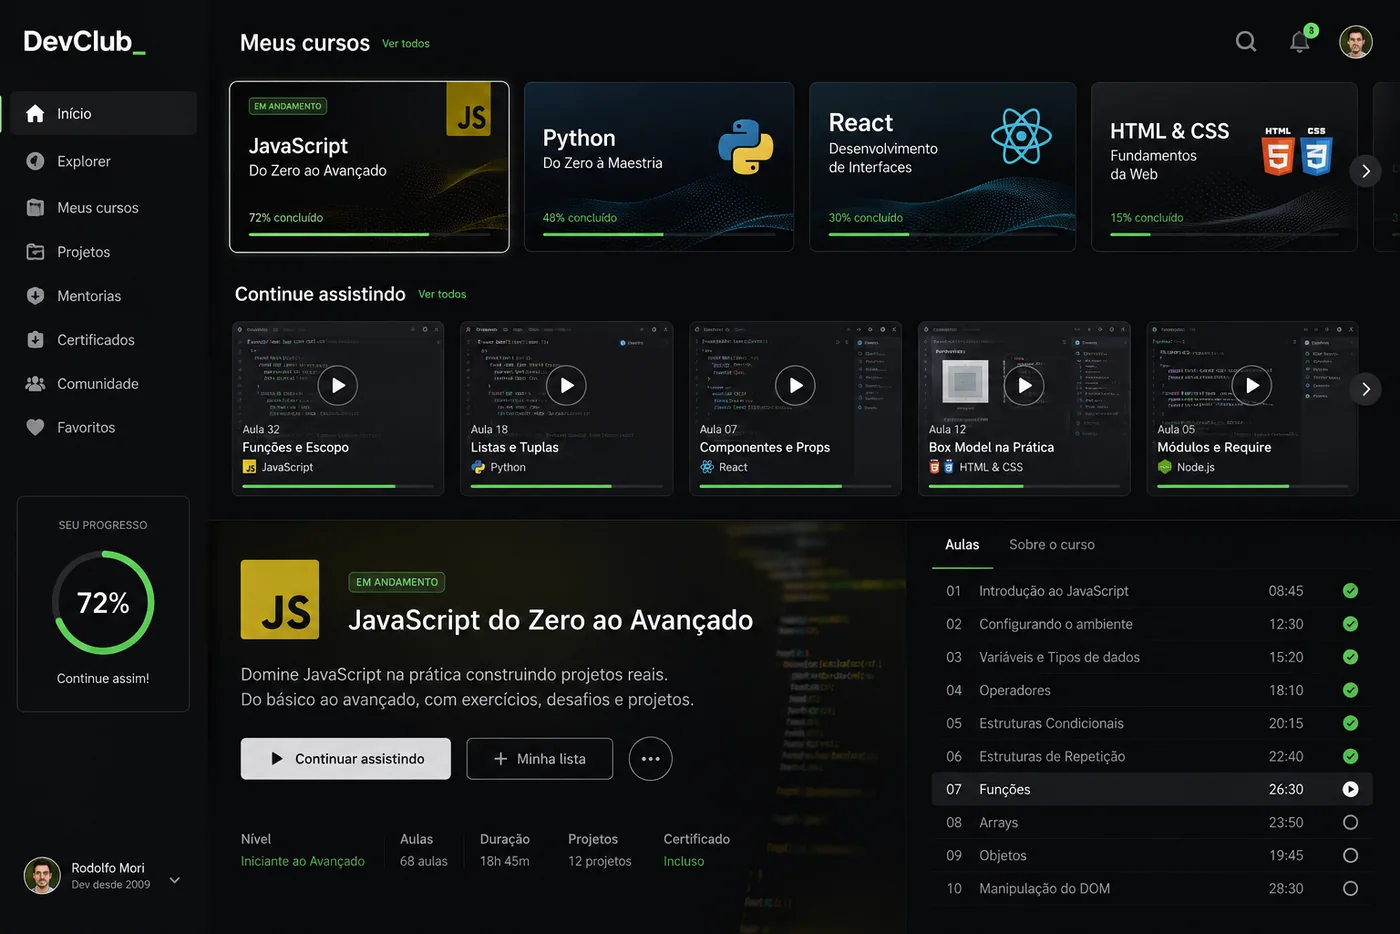Switch to the Aulas tab
1400x934 pixels.
(x=962, y=544)
